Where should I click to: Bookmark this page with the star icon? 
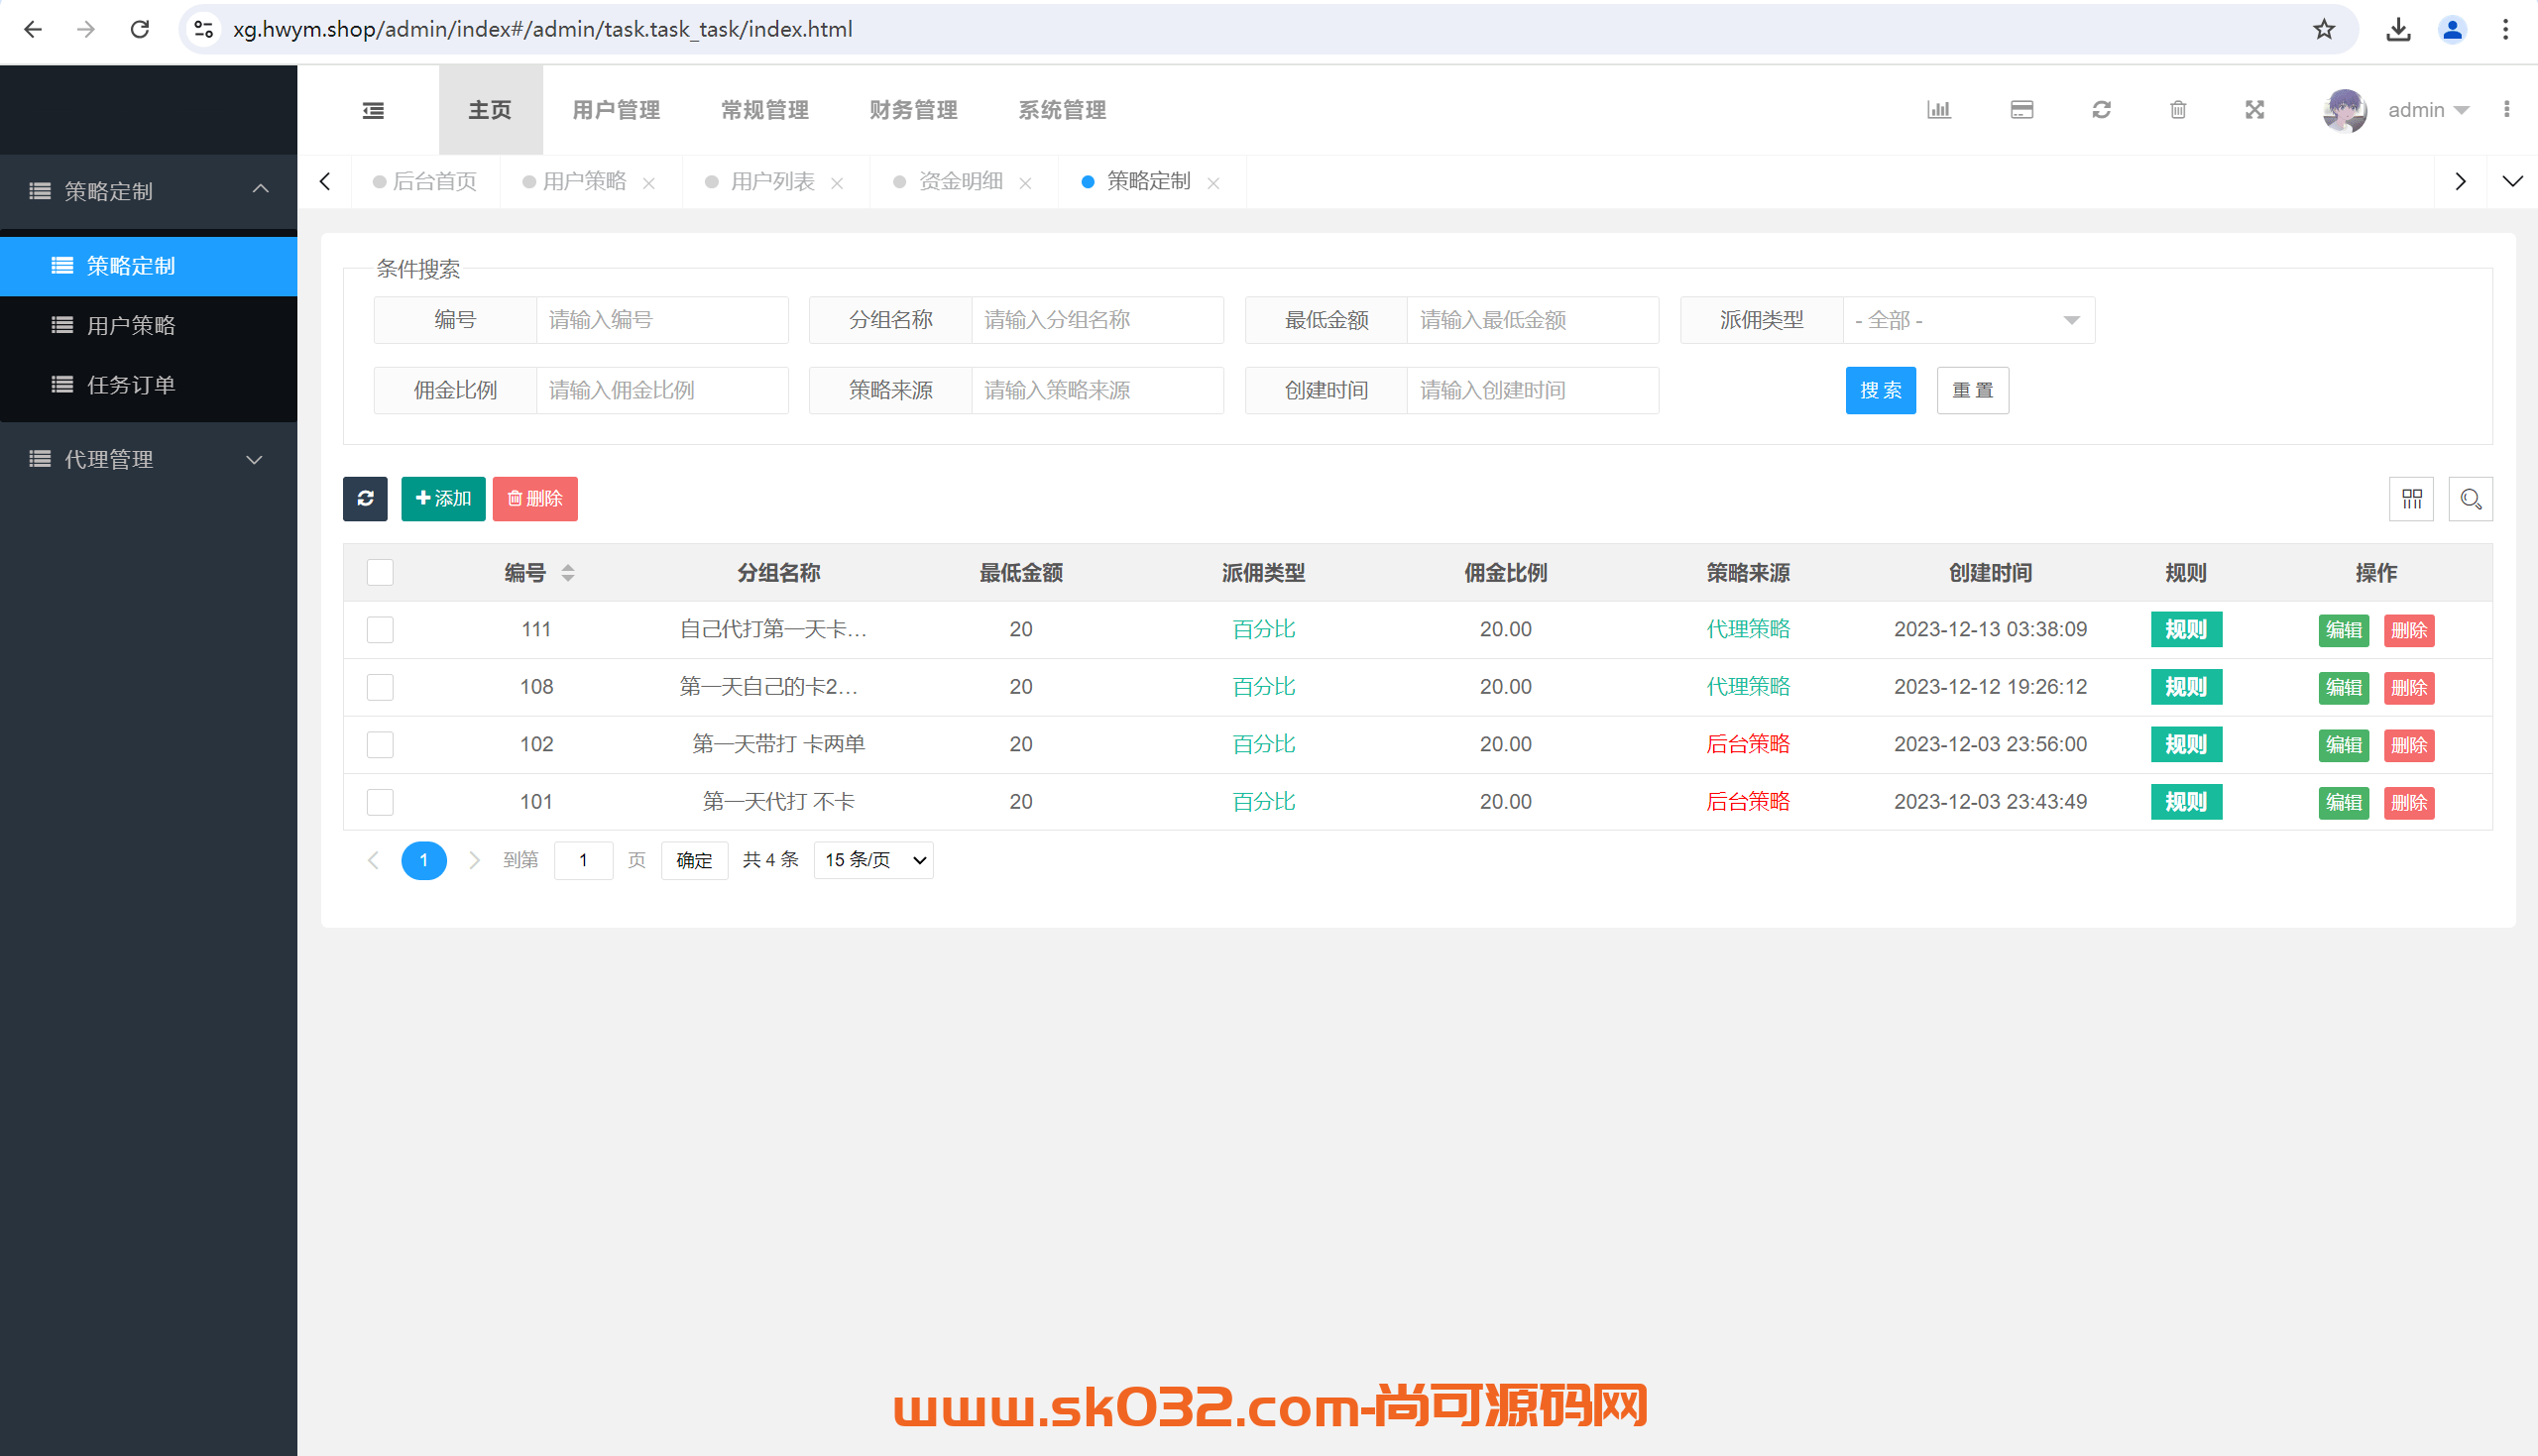[2323, 29]
